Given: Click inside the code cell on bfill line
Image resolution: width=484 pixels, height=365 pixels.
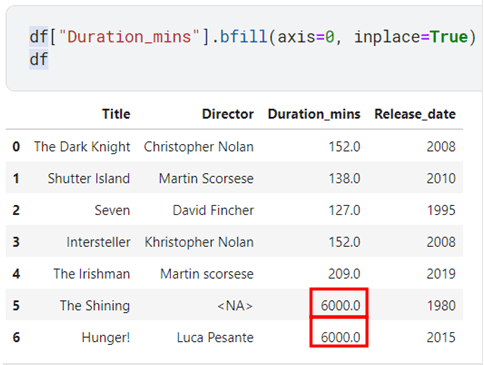Looking at the screenshot, I should tap(252, 37).
